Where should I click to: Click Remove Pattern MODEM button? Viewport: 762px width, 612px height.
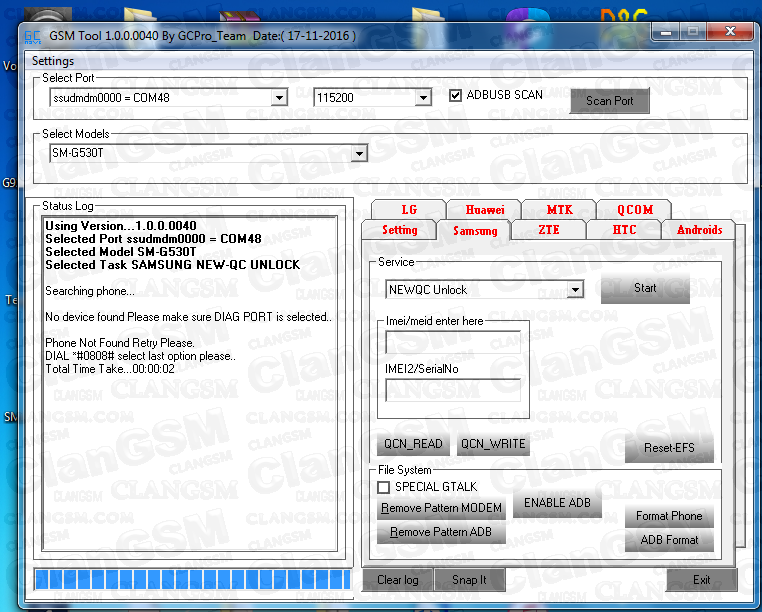click(x=441, y=508)
